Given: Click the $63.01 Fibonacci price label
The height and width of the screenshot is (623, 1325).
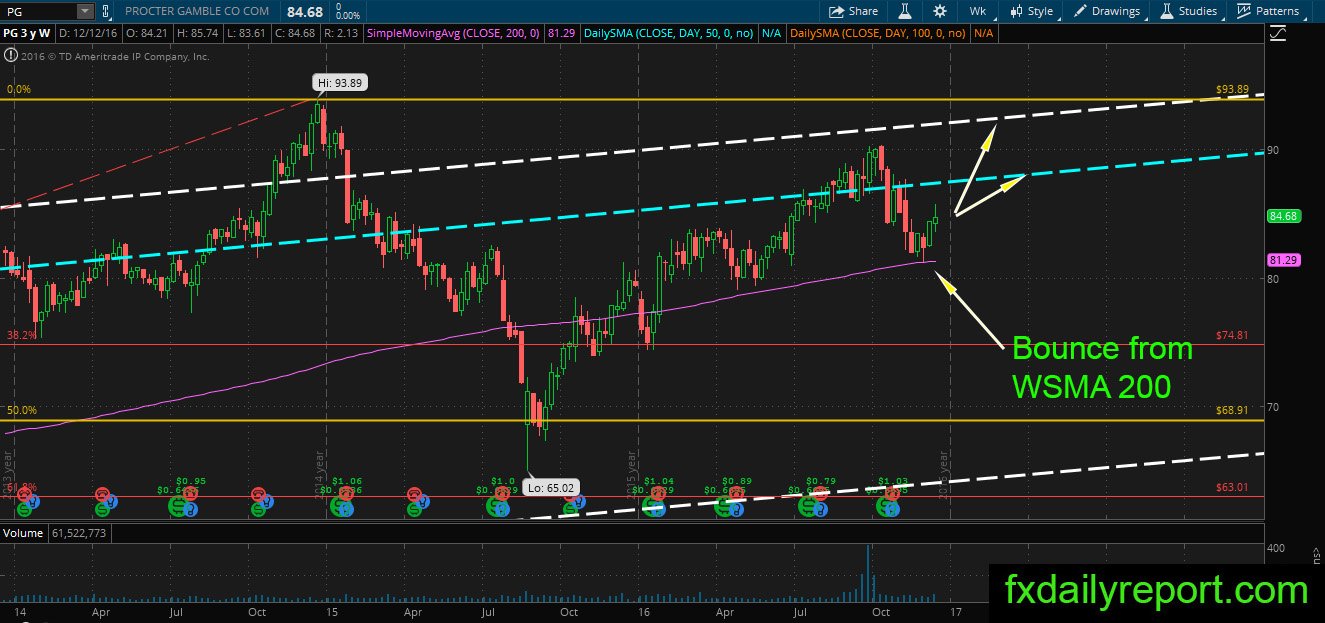Looking at the screenshot, I should point(1232,487).
